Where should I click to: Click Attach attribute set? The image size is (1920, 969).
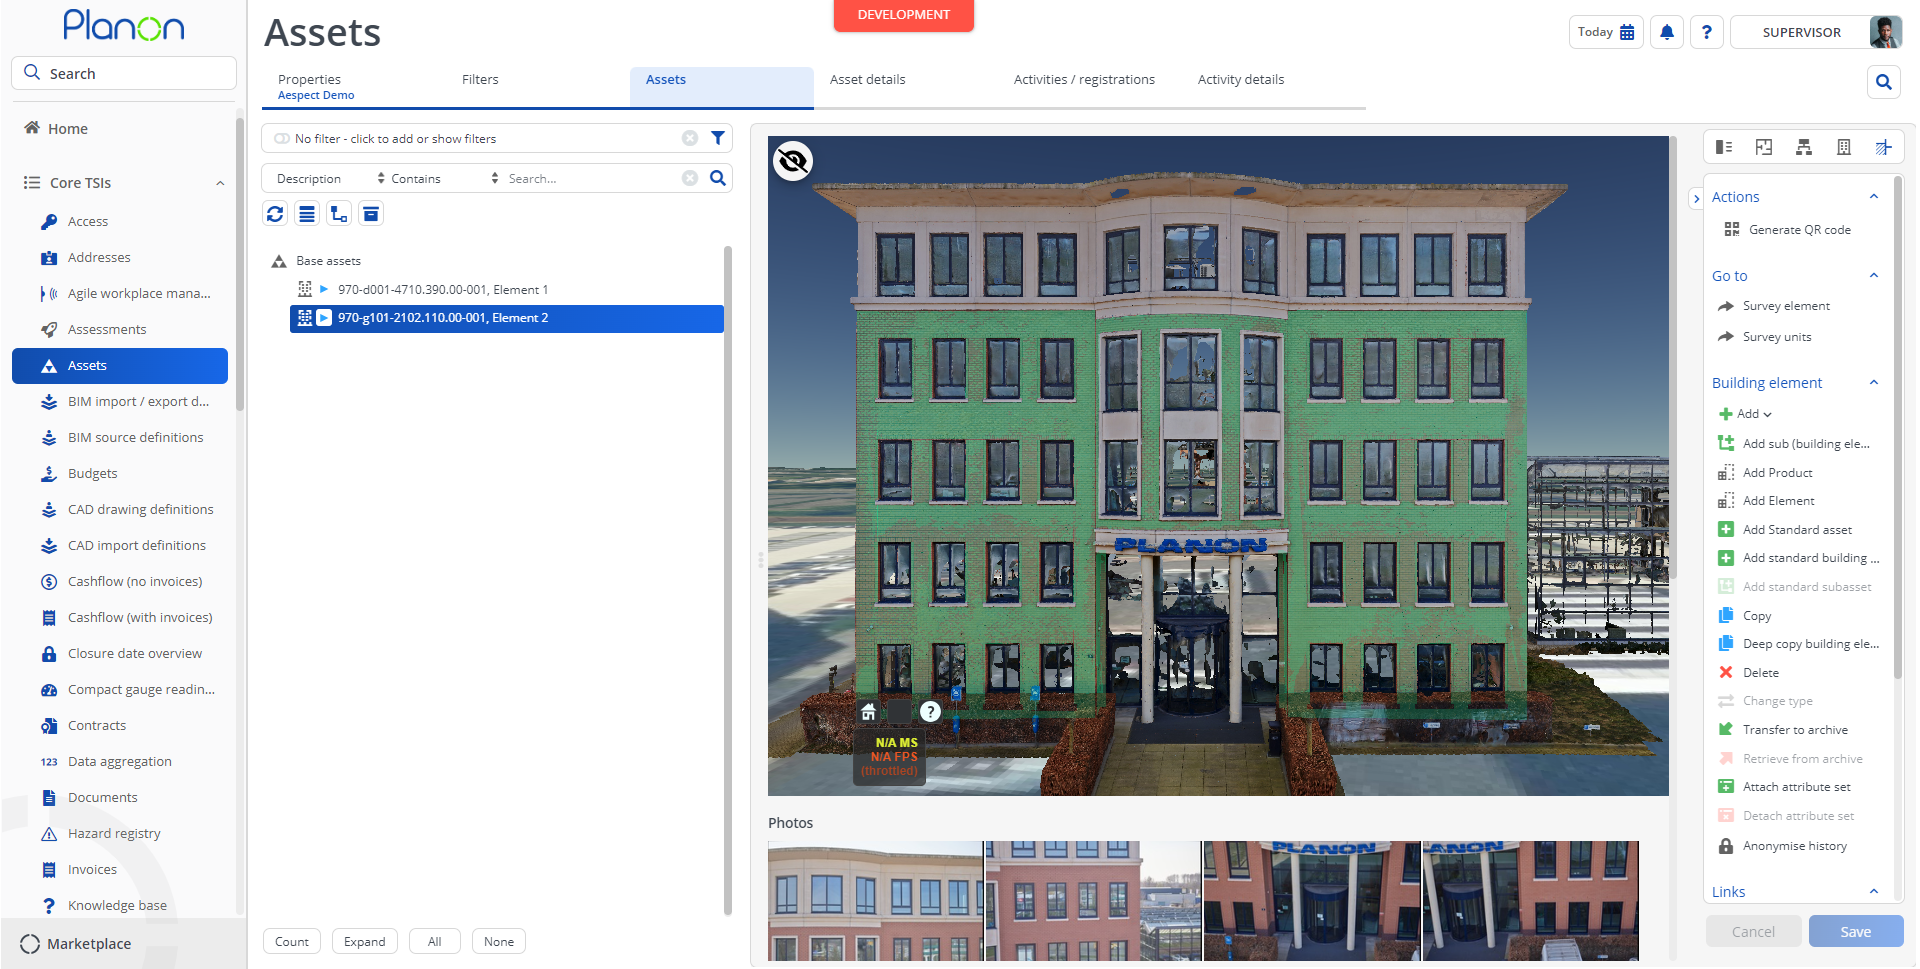coord(1785,787)
